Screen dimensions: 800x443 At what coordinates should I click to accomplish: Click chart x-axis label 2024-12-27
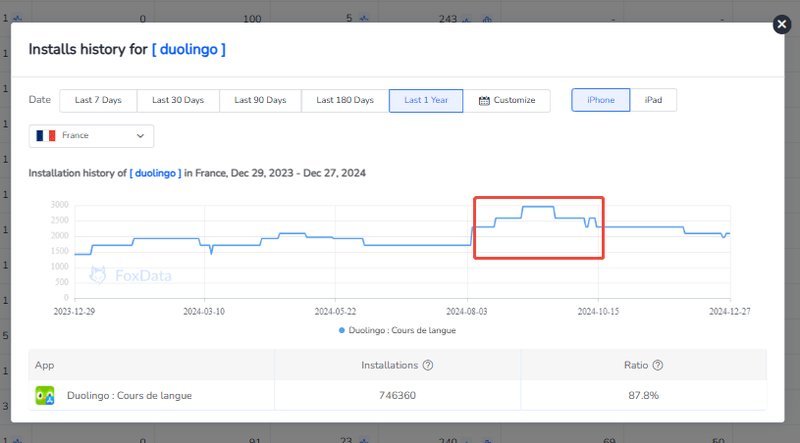point(730,311)
